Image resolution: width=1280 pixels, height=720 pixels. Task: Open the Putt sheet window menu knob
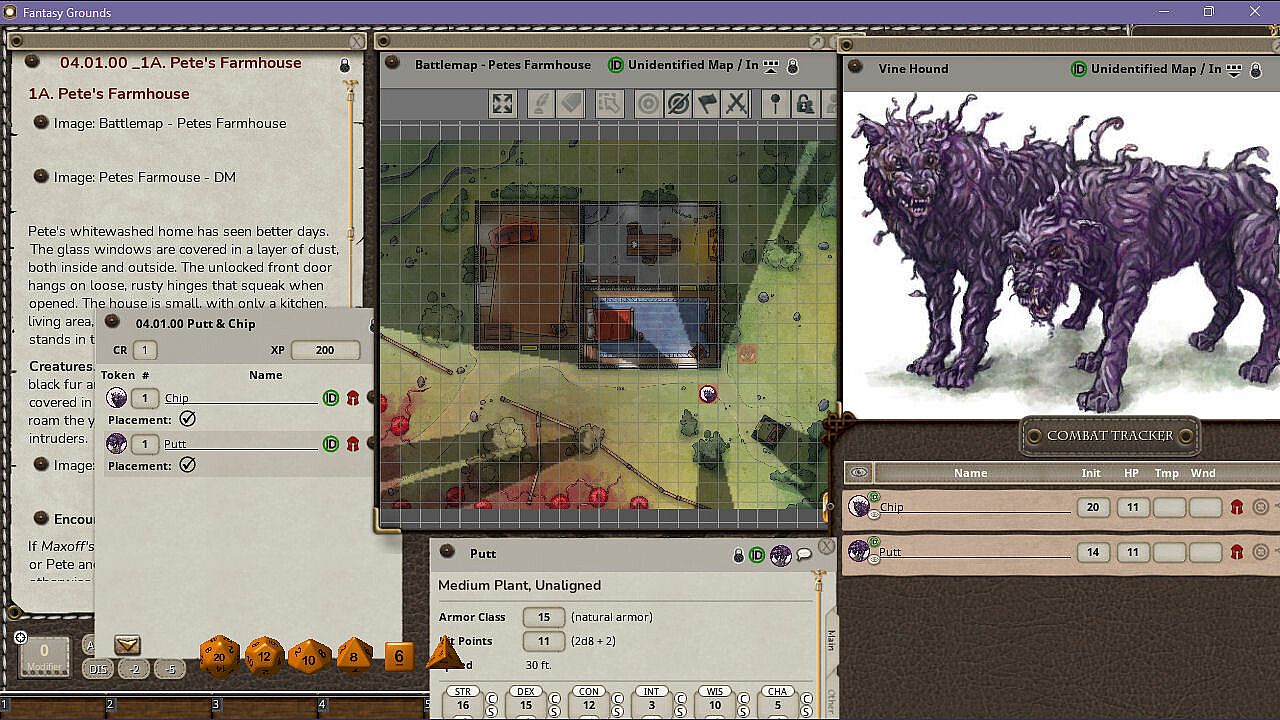tap(447, 552)
